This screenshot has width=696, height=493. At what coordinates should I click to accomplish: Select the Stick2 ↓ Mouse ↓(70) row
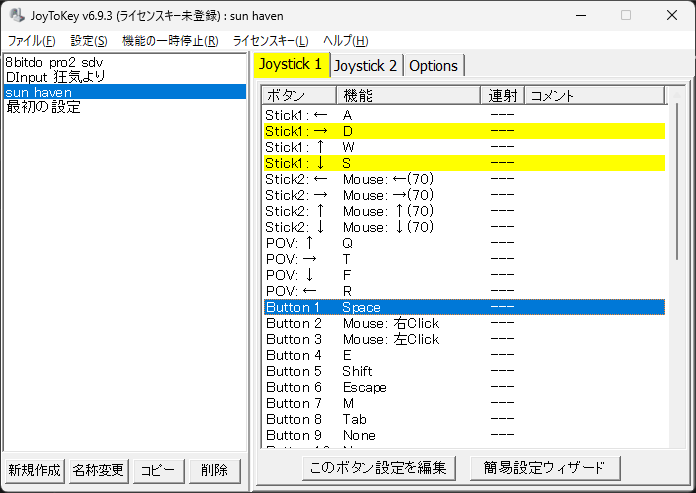464,227
